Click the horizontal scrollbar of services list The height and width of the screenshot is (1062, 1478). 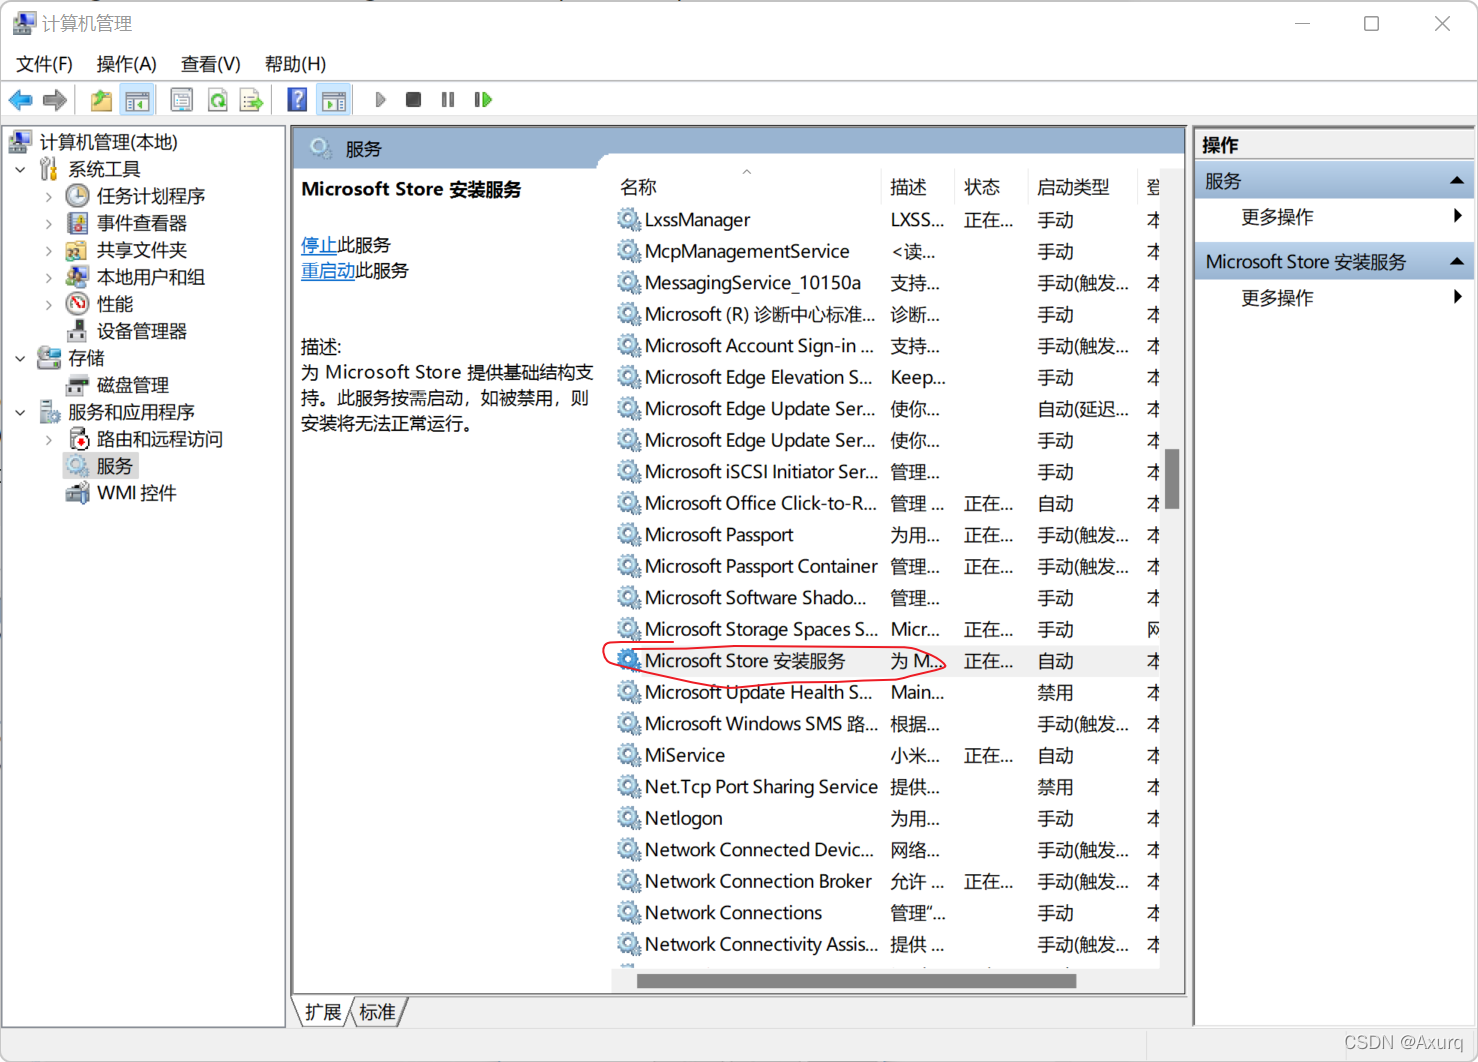(856, 981)
